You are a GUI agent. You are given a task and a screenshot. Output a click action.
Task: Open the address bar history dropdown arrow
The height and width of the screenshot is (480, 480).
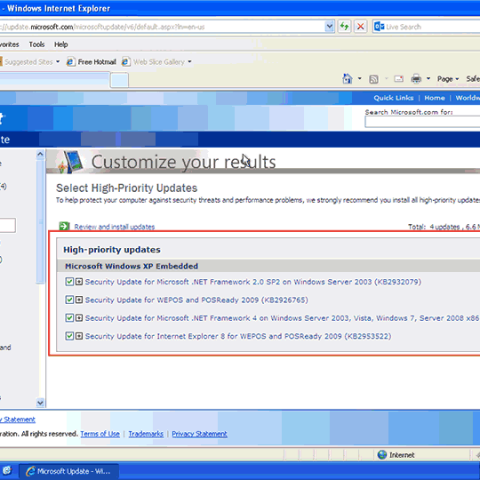(x=329, y=26)
